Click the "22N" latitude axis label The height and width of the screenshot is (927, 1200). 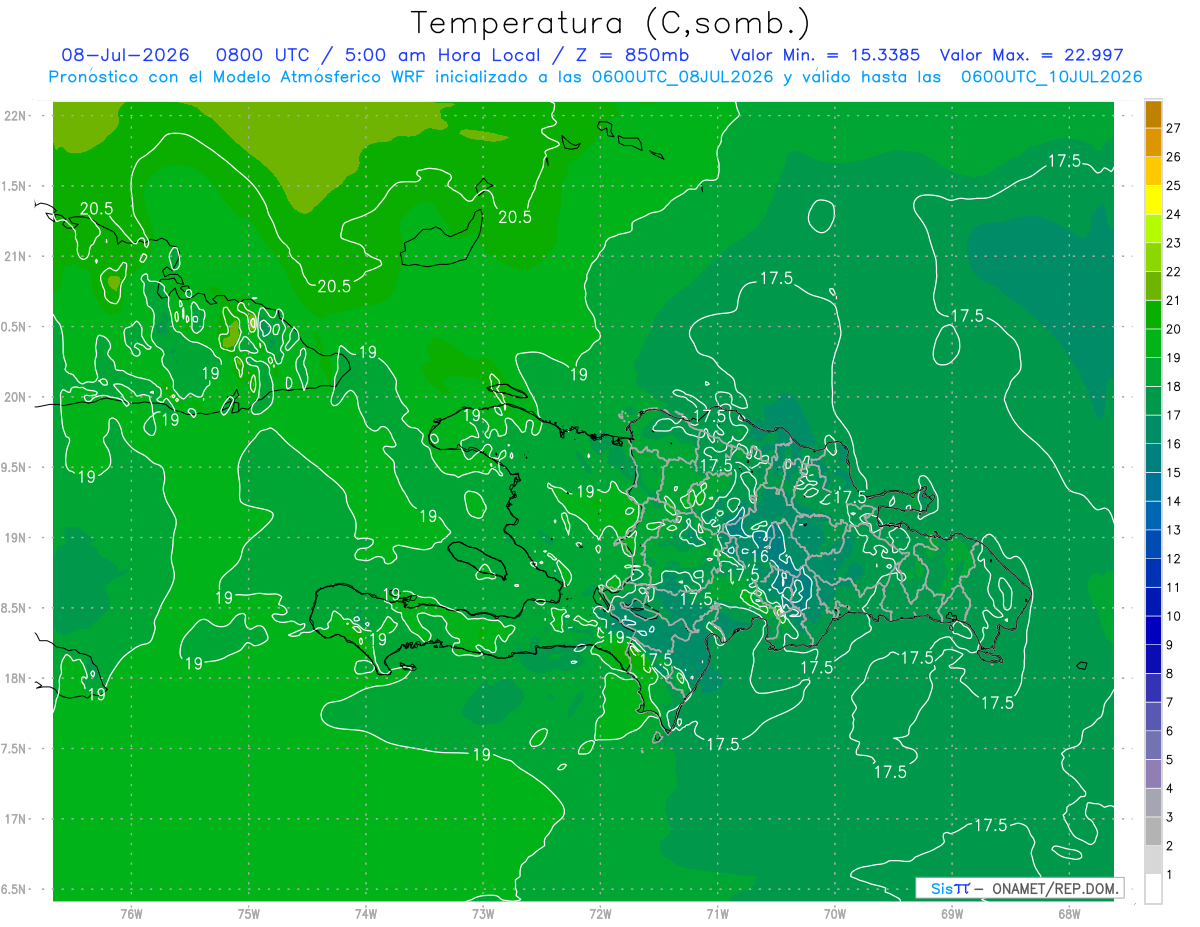pos(16,115)
